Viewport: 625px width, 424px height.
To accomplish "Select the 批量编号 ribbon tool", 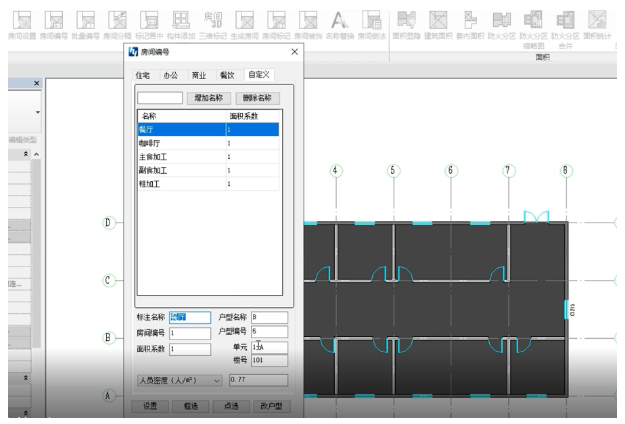I will 85,25.
